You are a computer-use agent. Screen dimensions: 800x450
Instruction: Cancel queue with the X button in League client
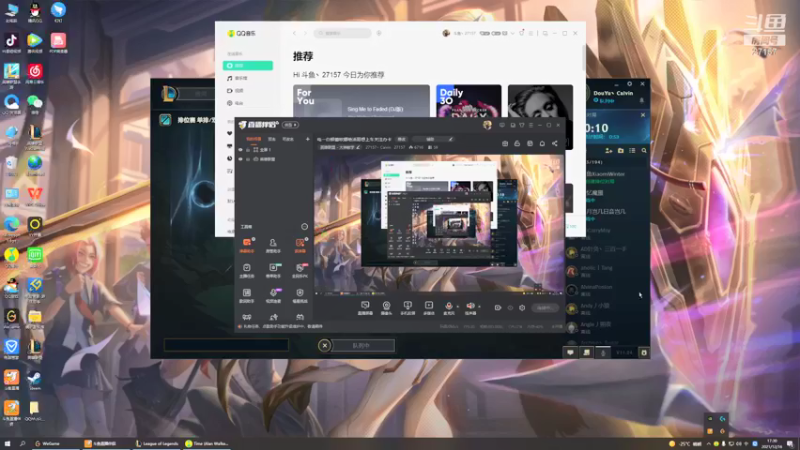pyautogui.click(x=324, y=345)
